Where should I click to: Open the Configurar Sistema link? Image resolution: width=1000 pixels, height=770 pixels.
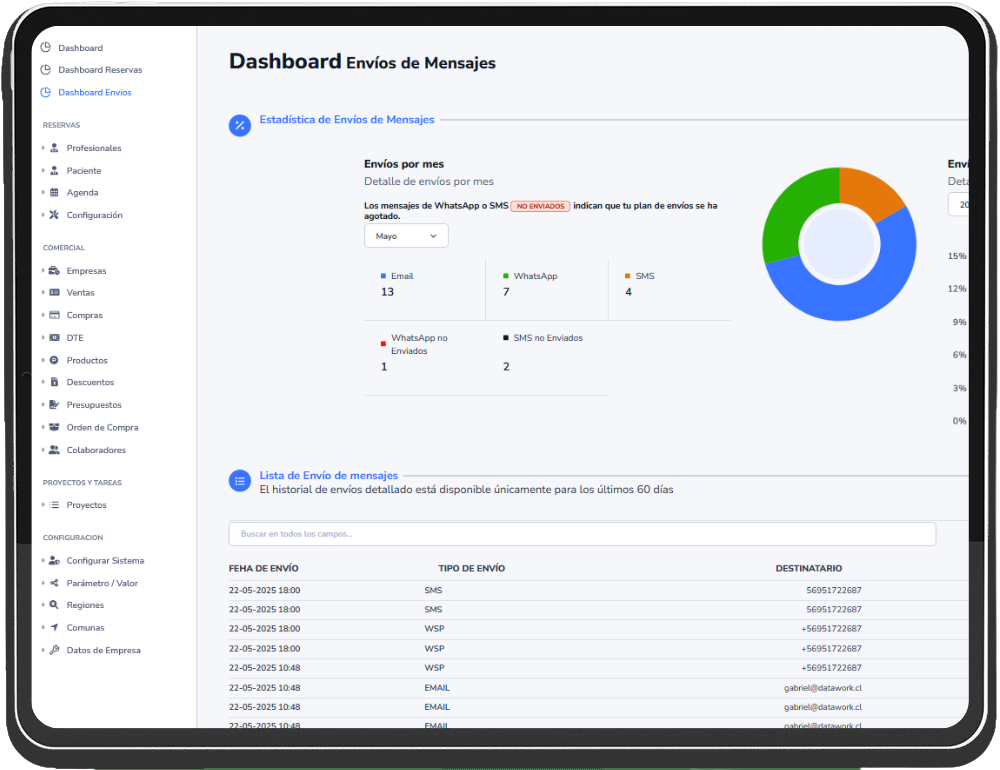[105, 561]
